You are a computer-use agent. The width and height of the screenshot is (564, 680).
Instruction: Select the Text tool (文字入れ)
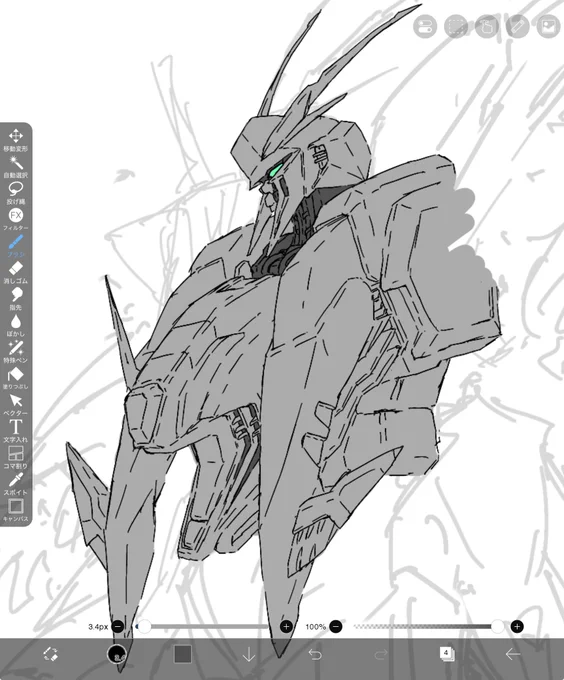[16, 431]
